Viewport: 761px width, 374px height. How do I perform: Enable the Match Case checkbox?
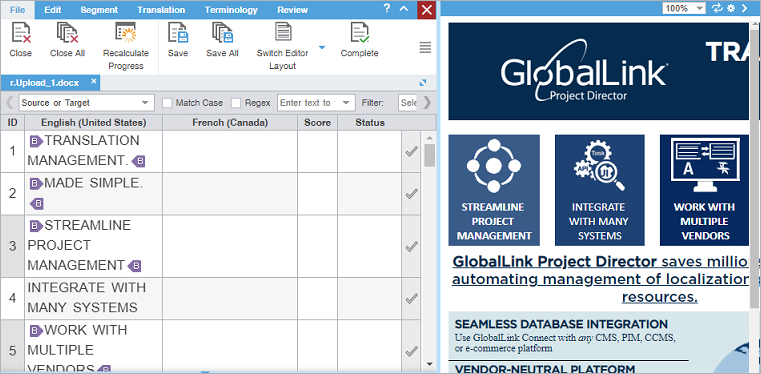[167, 103]
